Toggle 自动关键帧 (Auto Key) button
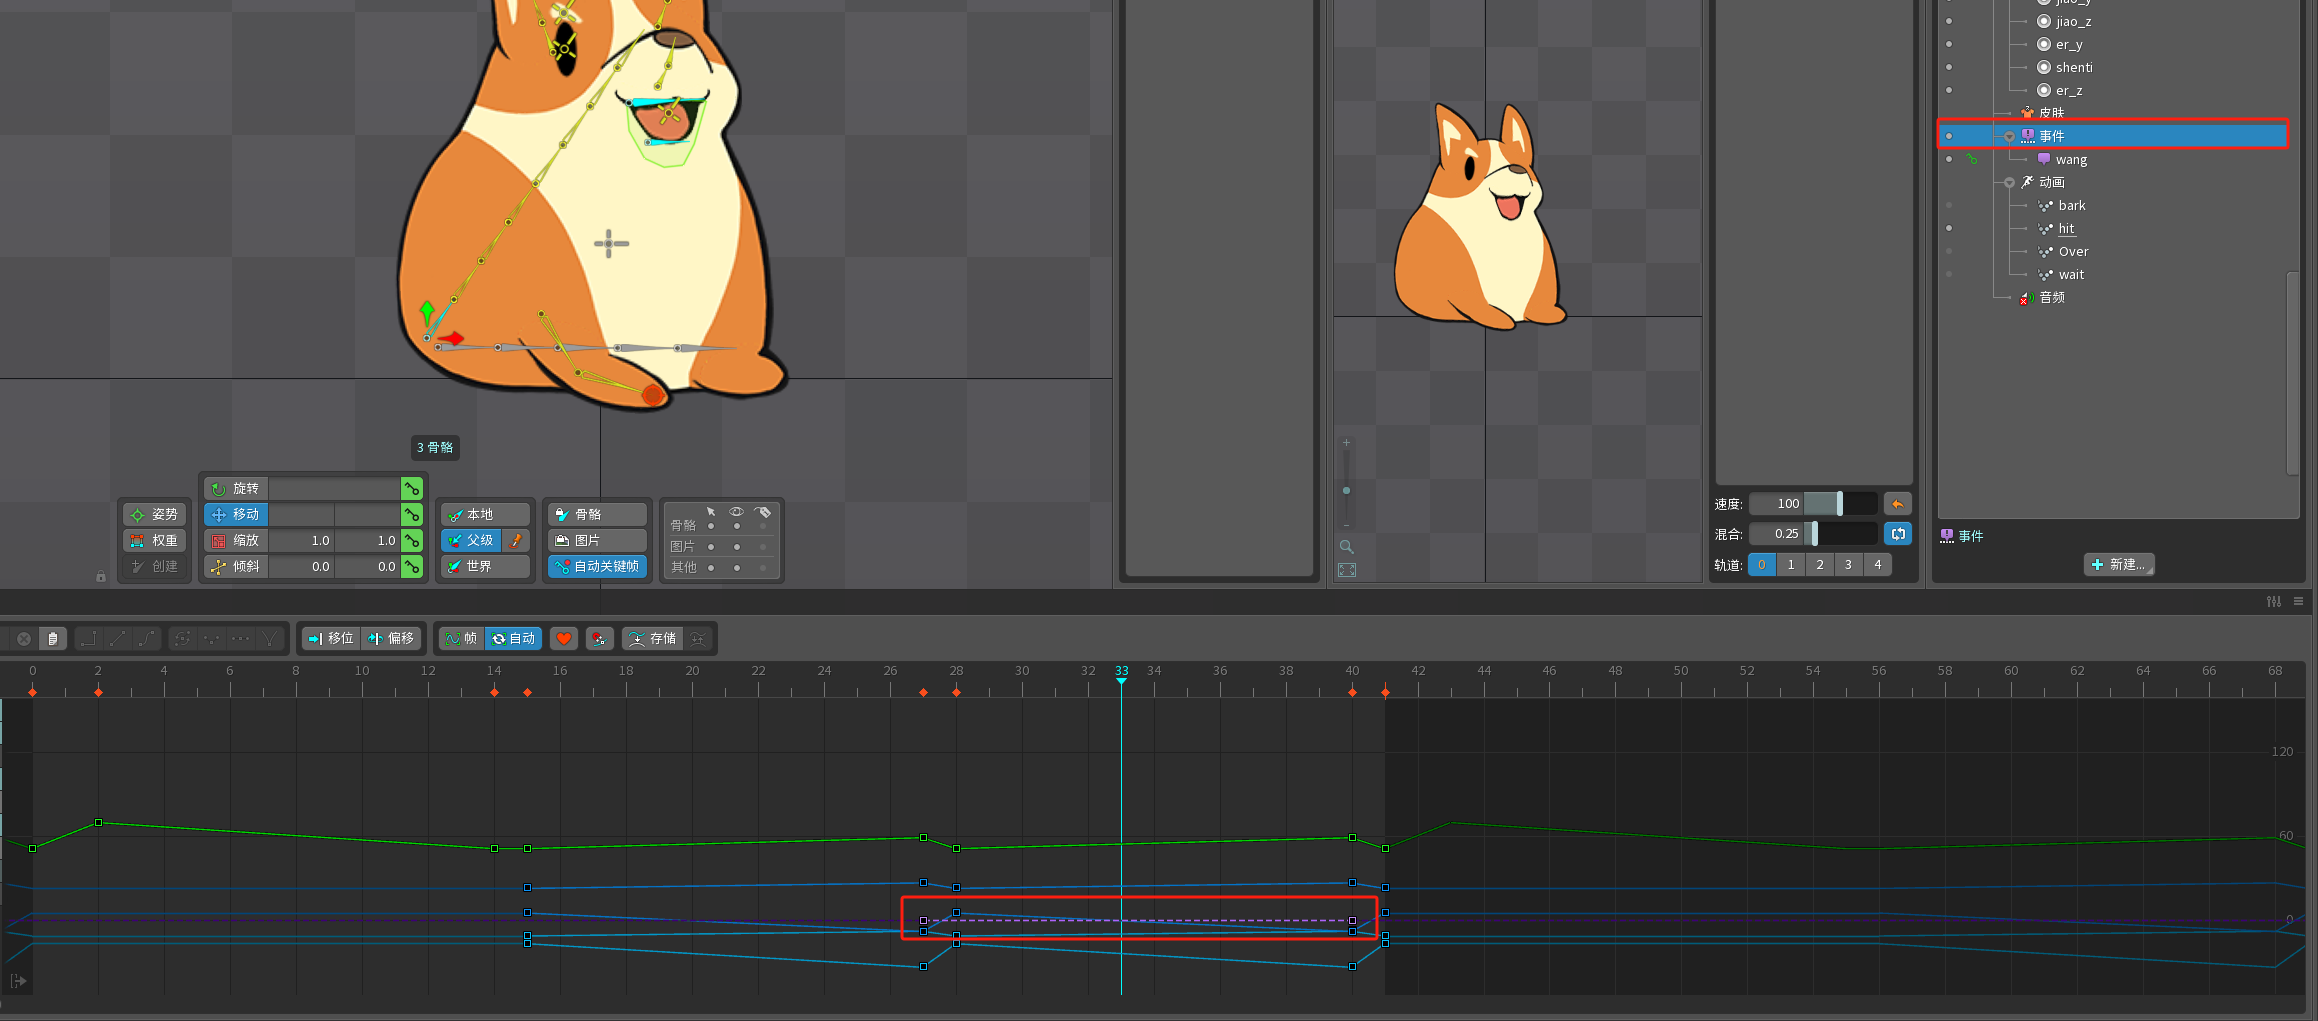The width and height of the screenshot is (2318, 1021). [x=597, y=566]
